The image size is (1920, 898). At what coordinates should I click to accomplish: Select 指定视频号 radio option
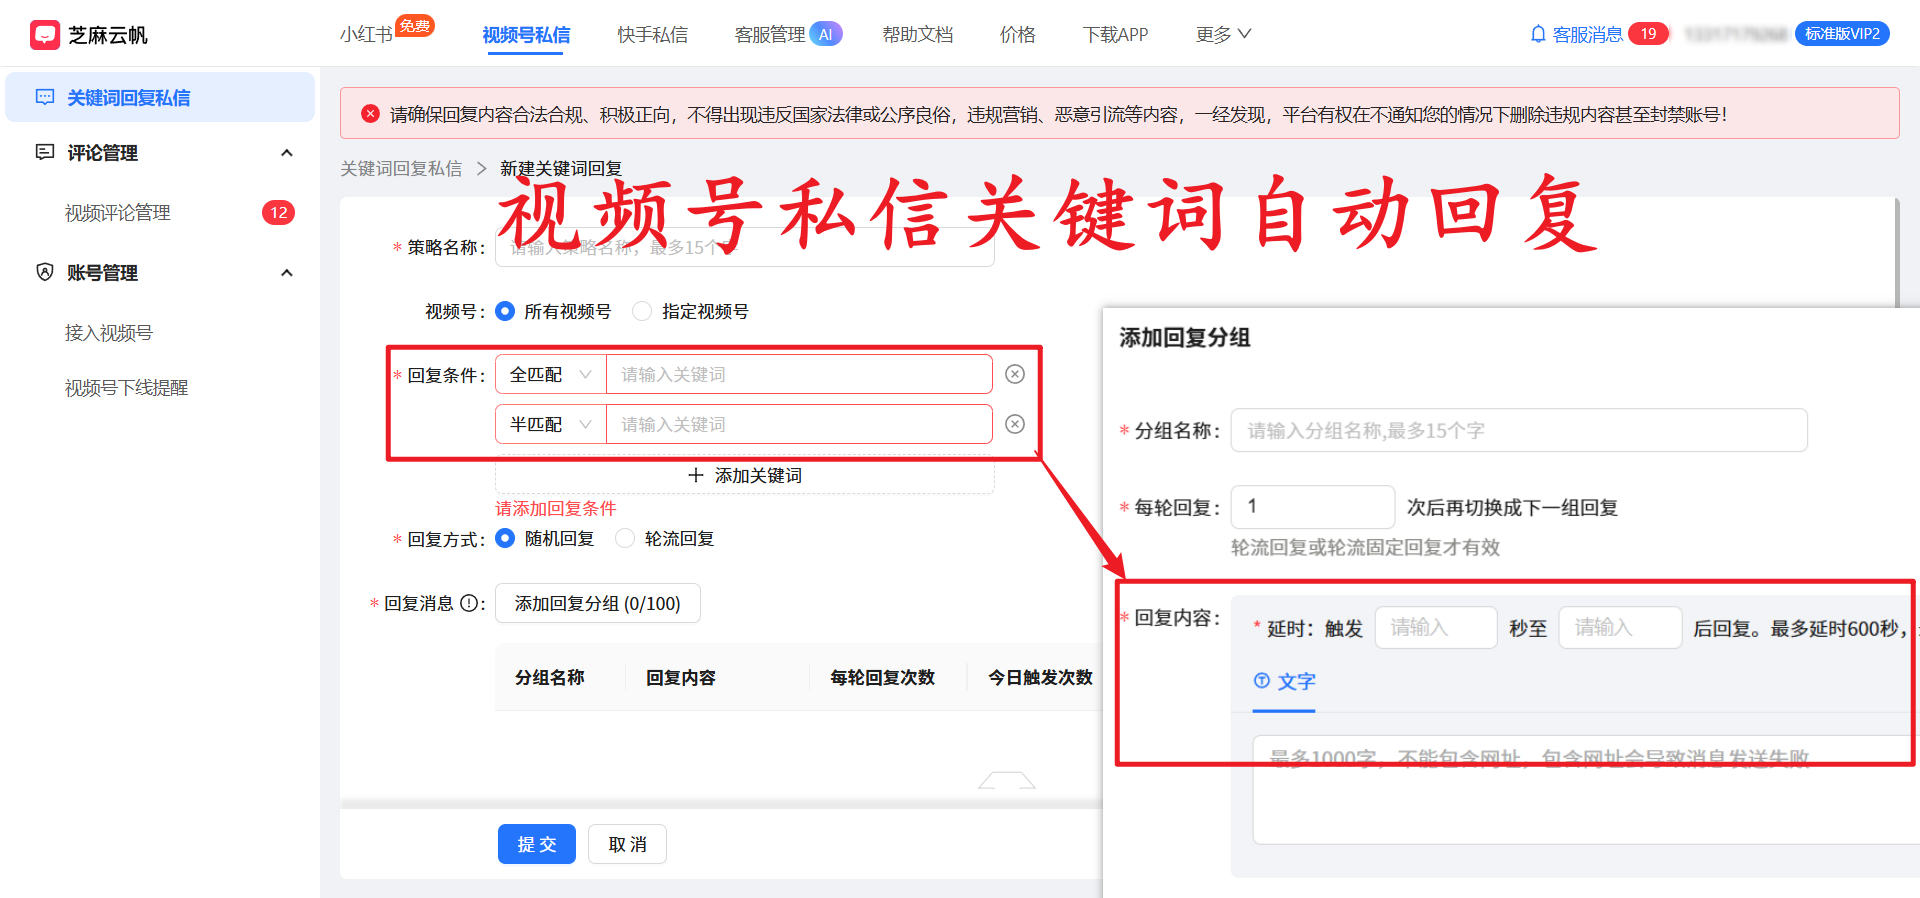642,311
